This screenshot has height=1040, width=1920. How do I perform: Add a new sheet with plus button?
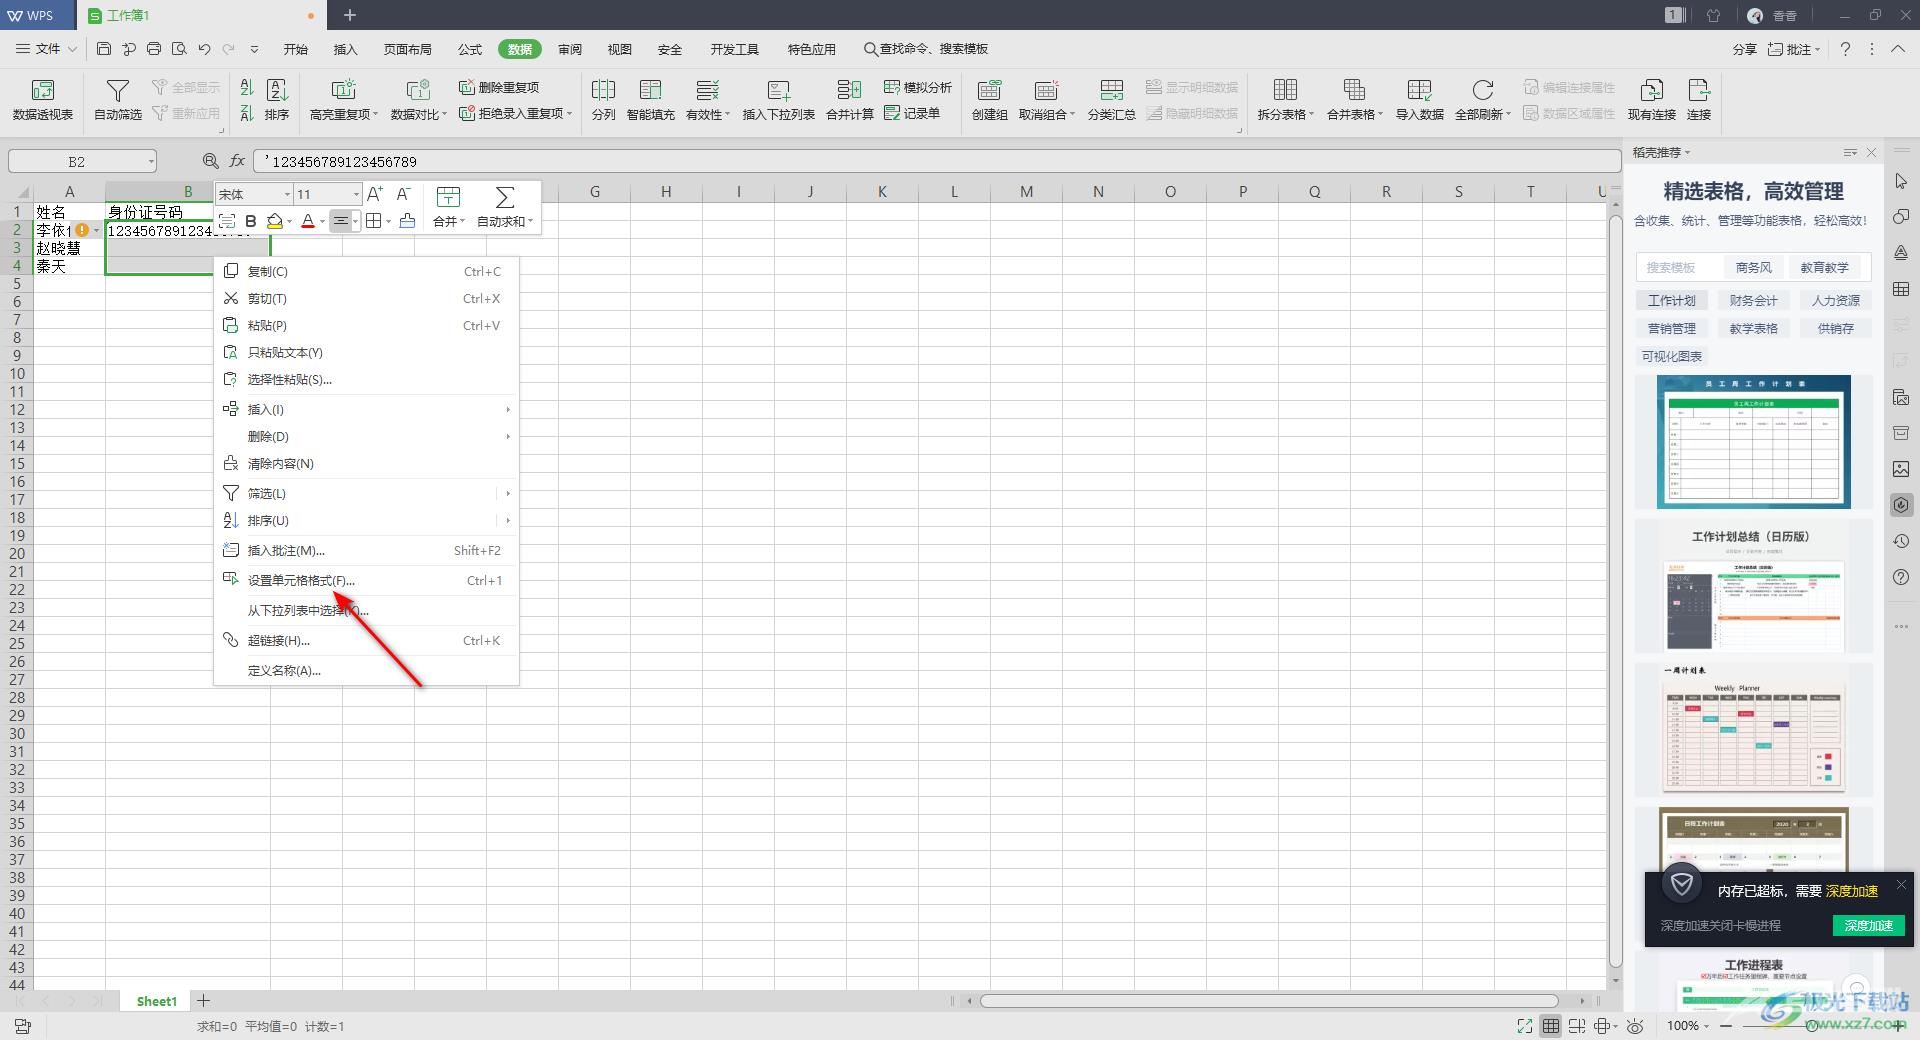[203, 1000]
